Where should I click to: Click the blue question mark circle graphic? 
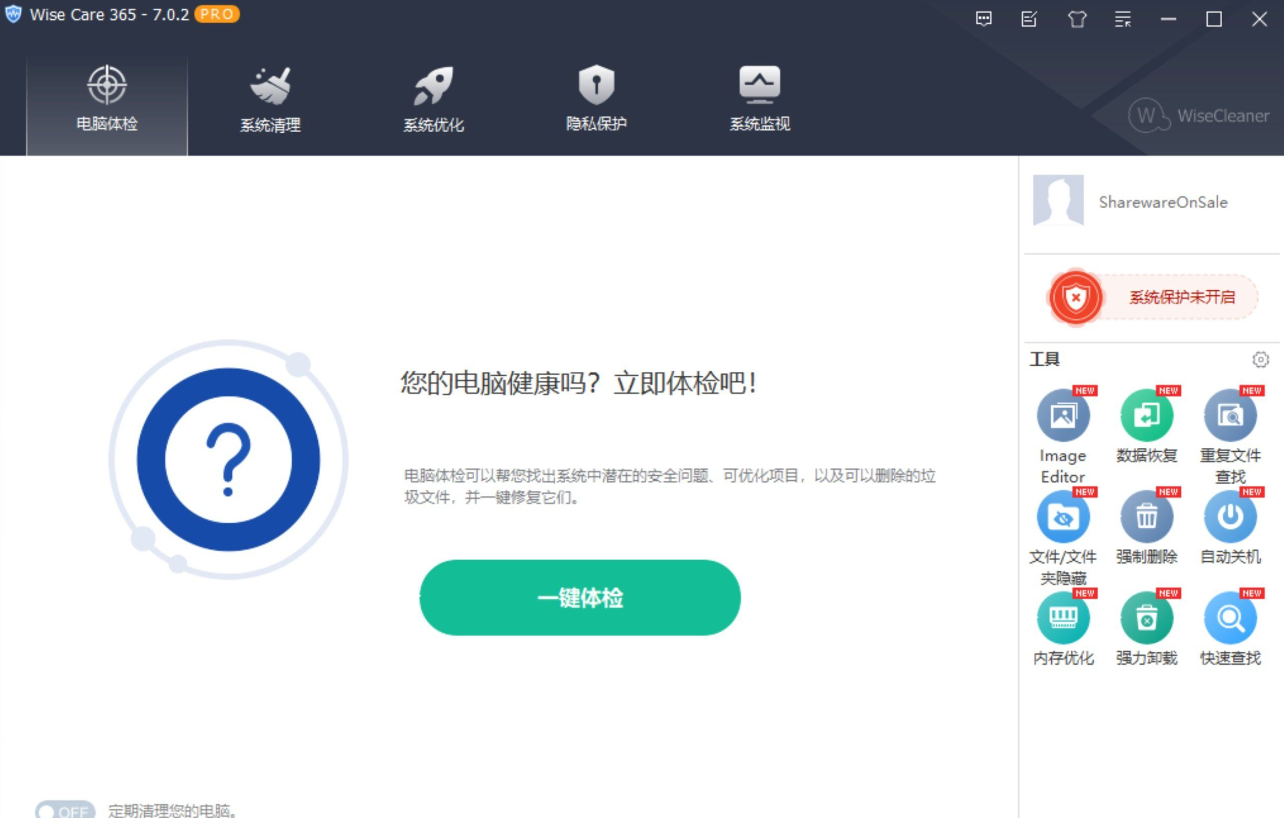click(x=228, y=459)
